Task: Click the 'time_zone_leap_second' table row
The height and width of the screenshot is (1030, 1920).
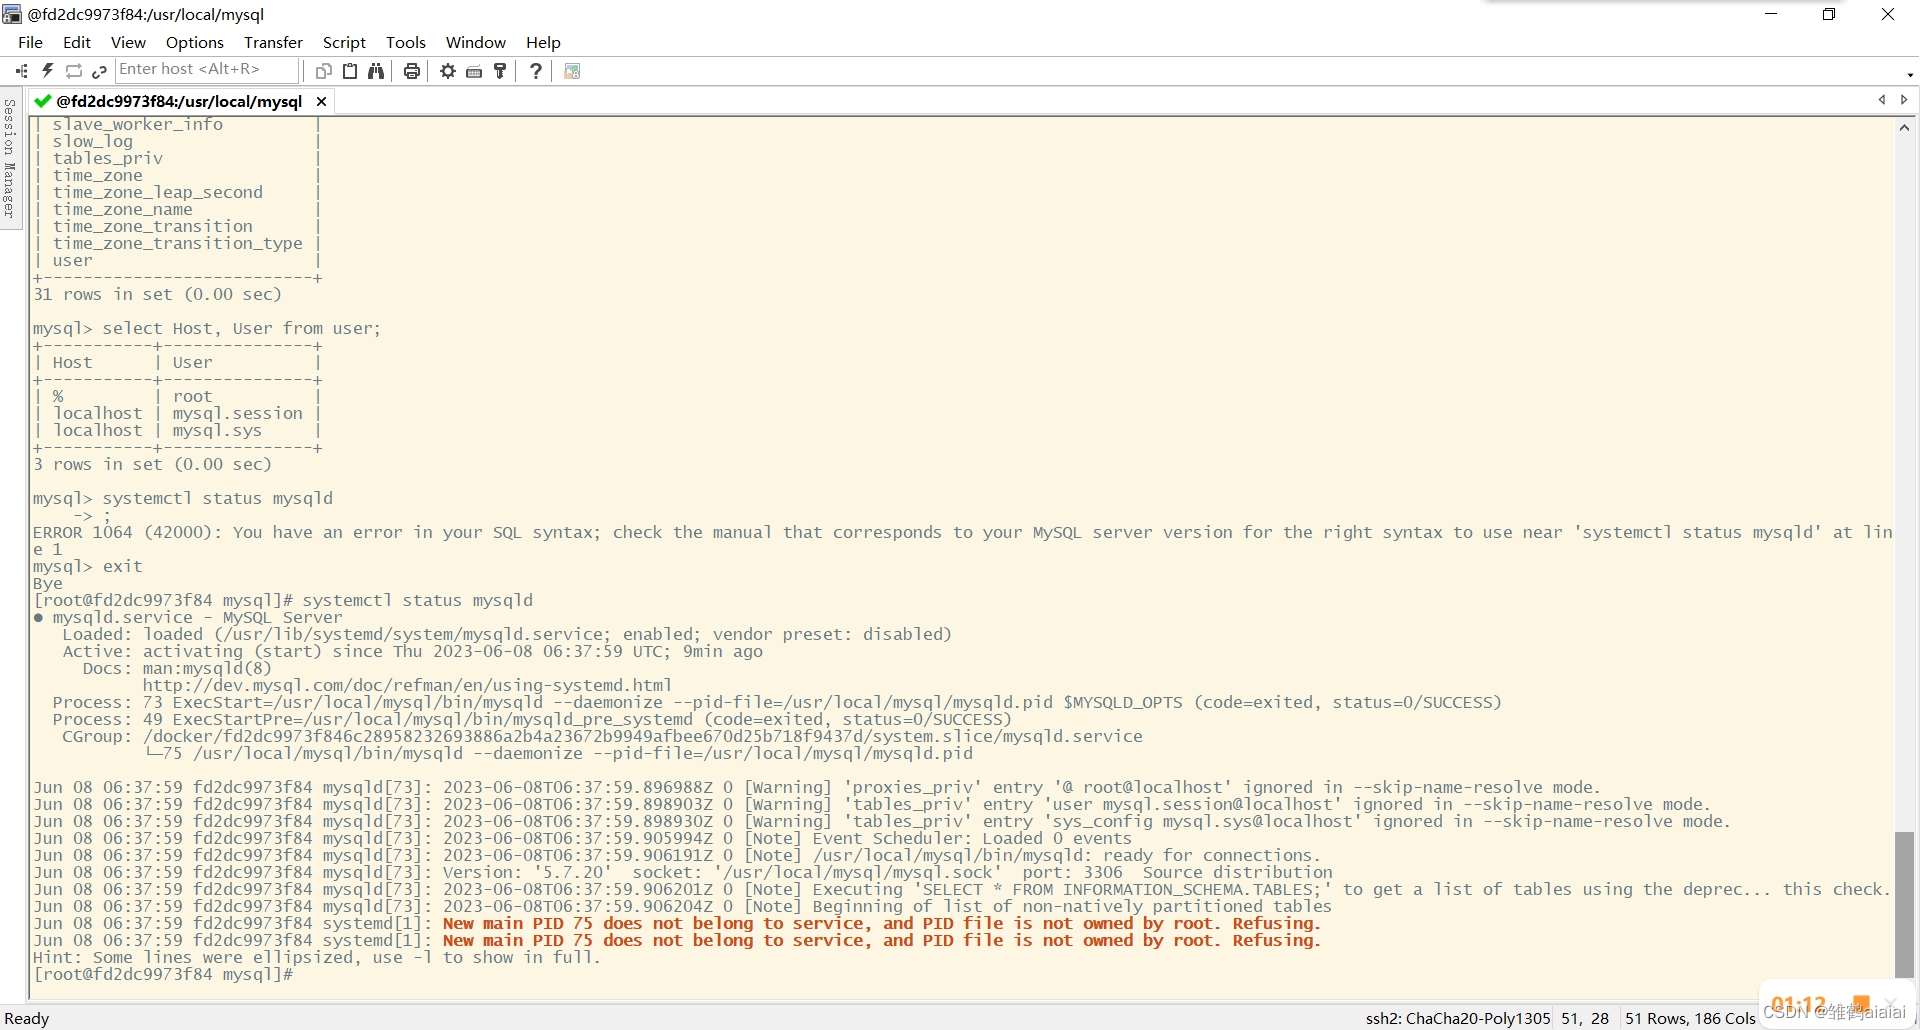Action: pyautogui.click(x=157, y=192)
